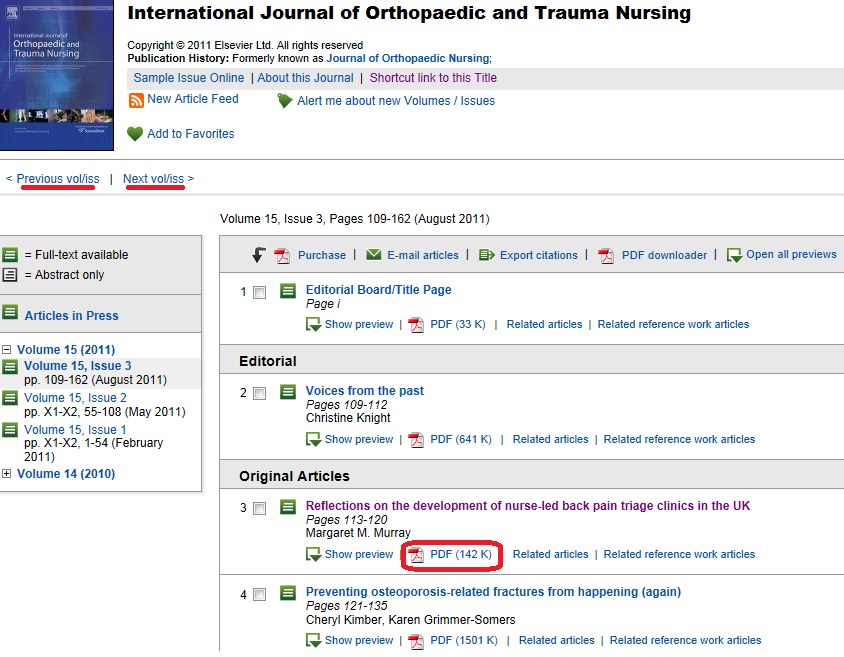
Task: Click the New Article Feed link text
Action: click(x=193, y=99)
